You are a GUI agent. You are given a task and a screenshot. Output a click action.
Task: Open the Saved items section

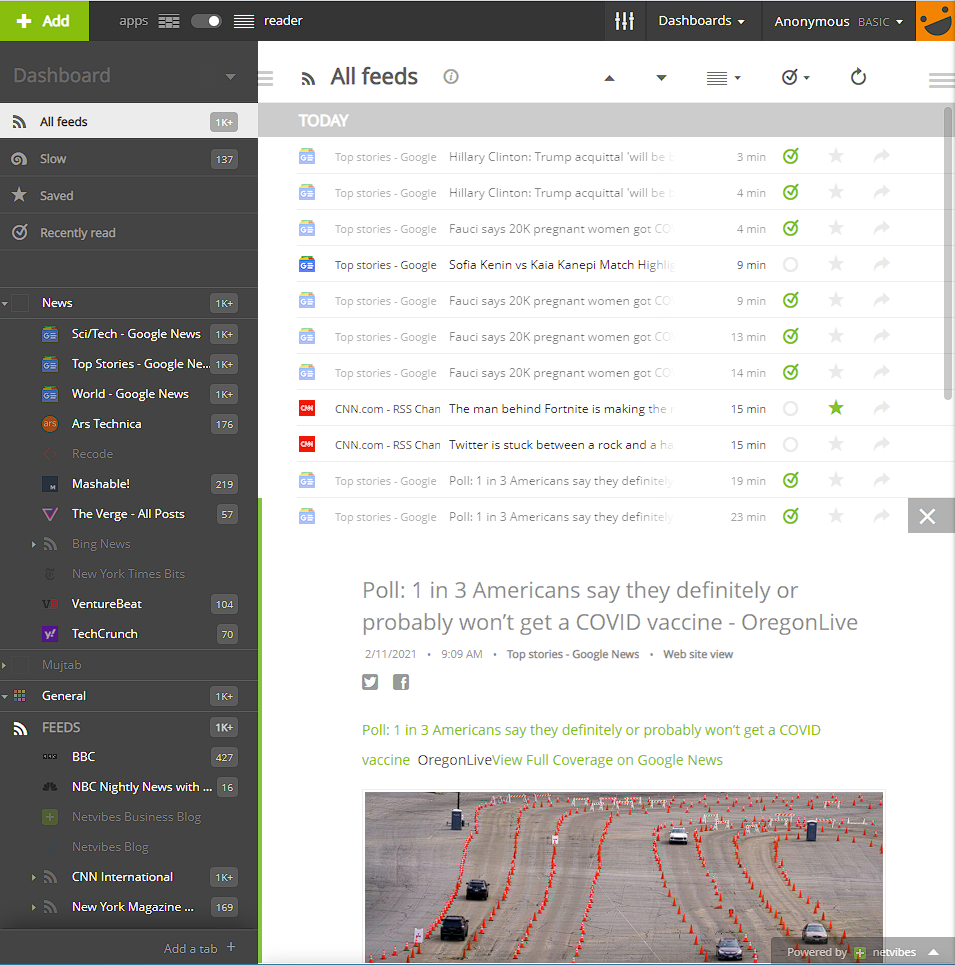pyautogui.click(x=129, y=196)
